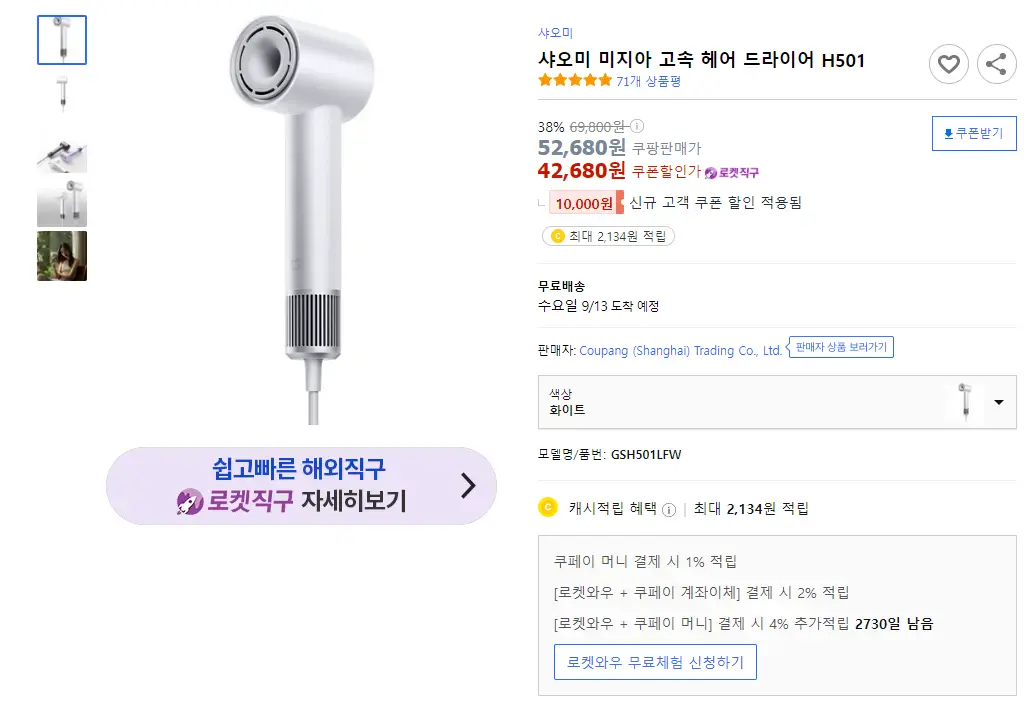
Task: Click the 최대 2,134원 적립 badge
Action: pyautogui.click(x=609, y=235)
